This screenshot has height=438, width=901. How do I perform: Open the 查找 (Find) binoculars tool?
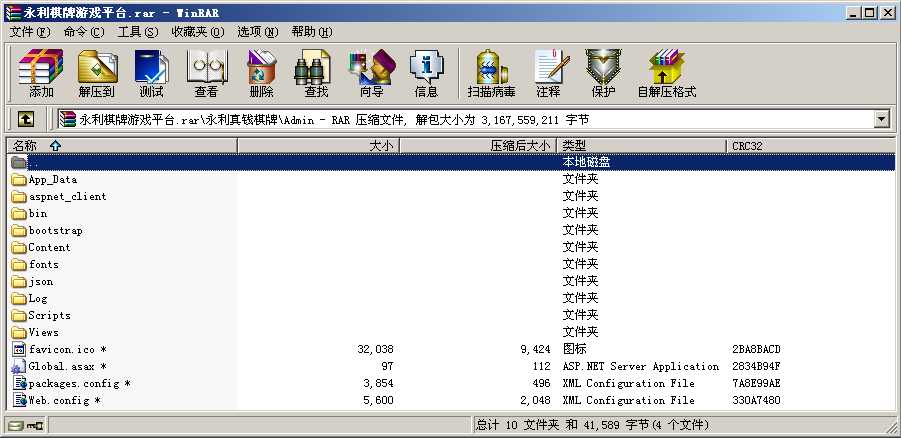tap(315, 73)
